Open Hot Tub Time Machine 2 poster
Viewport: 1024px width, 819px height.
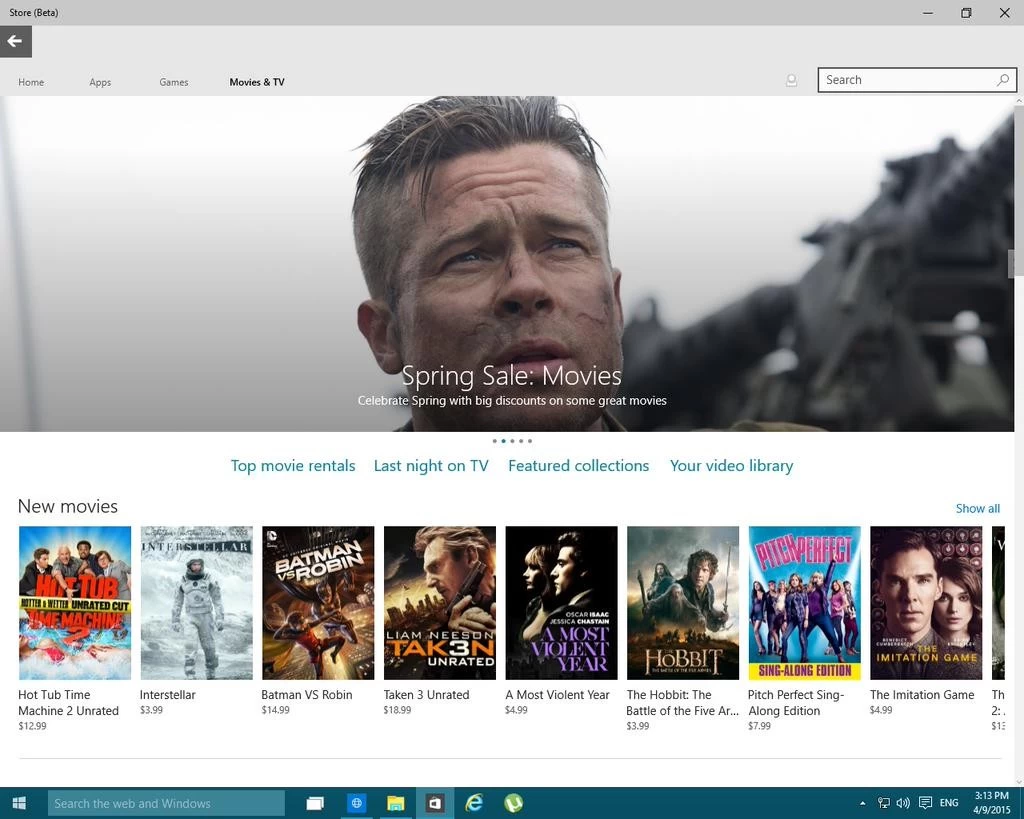pyautogui.click(x=75, y=603)
